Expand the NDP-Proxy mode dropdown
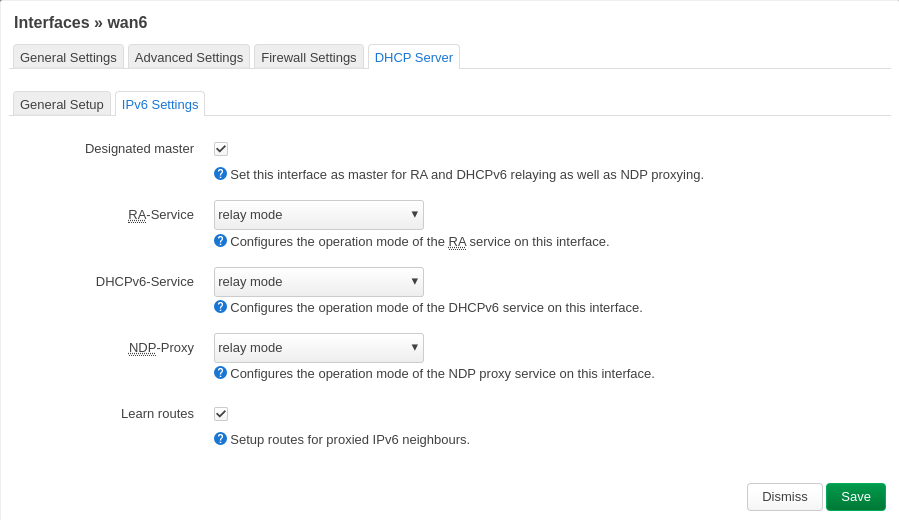This screenshot has width=899, height=520. click(x=319, y=347)
